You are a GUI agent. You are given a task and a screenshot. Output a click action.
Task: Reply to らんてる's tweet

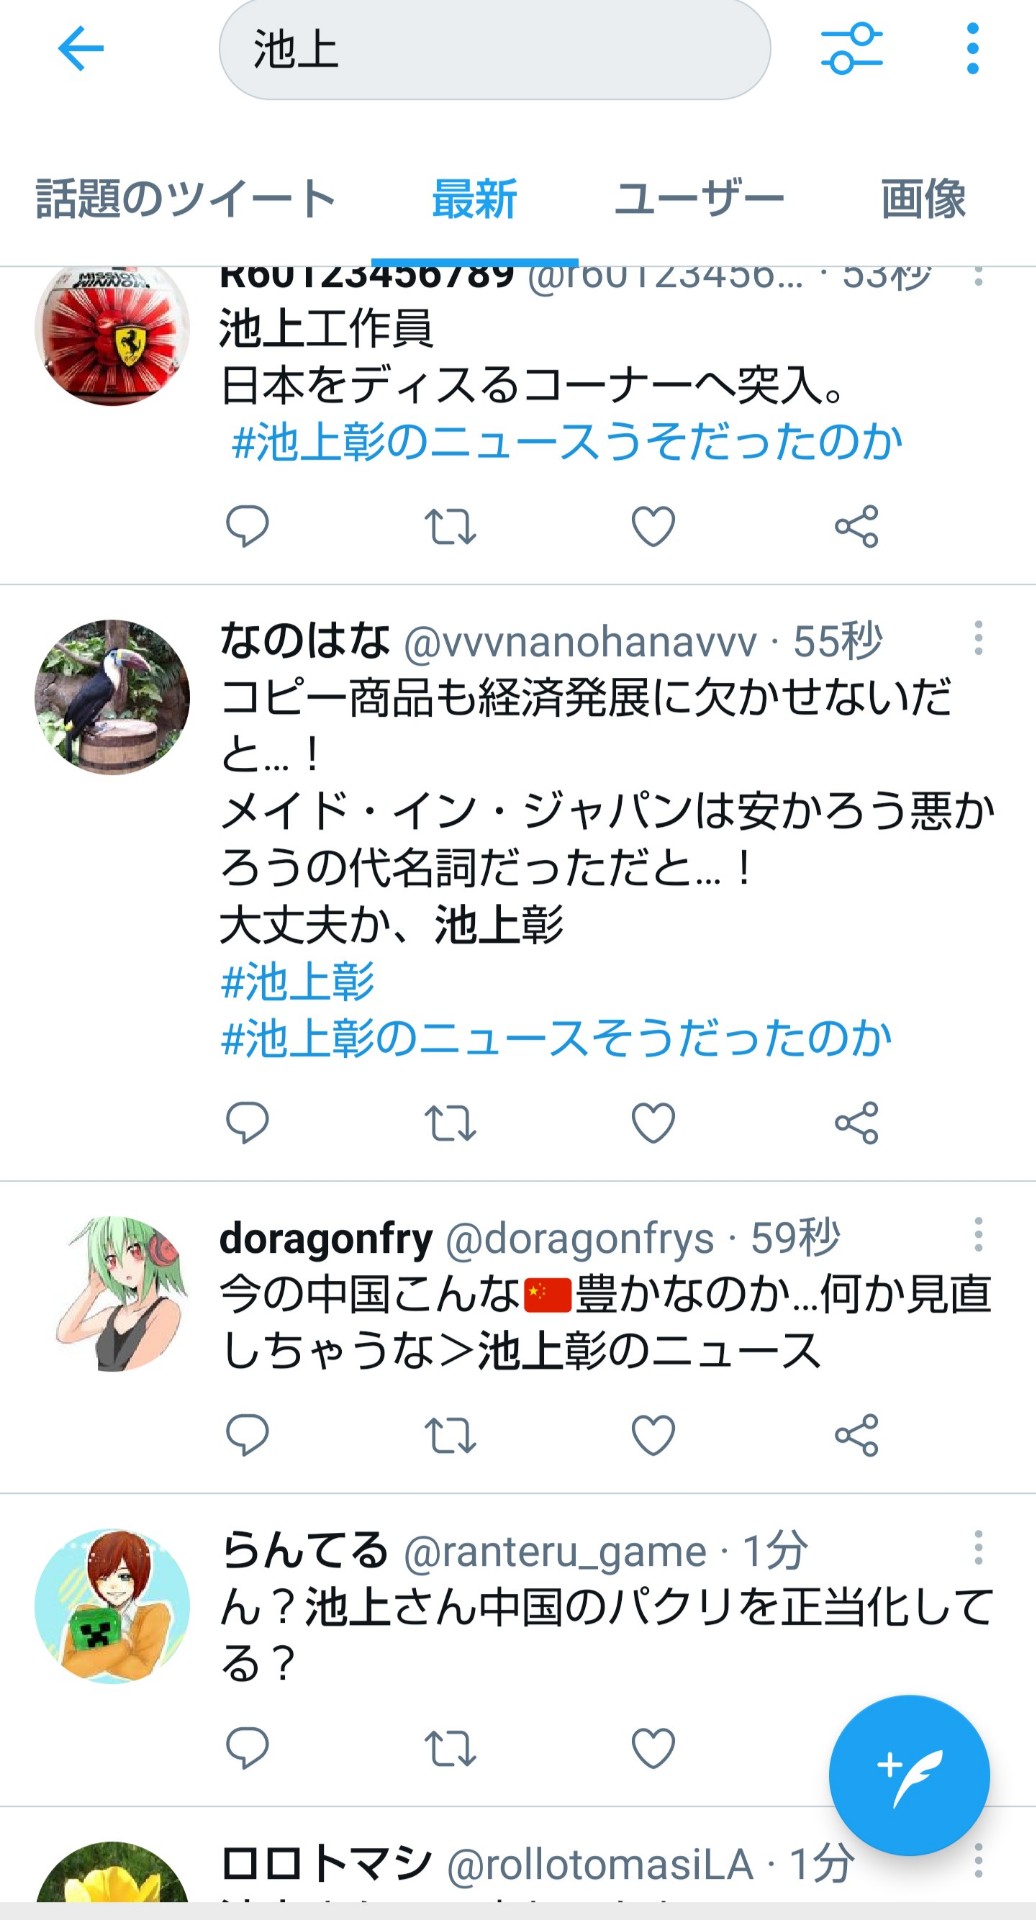click(247, 1748)
